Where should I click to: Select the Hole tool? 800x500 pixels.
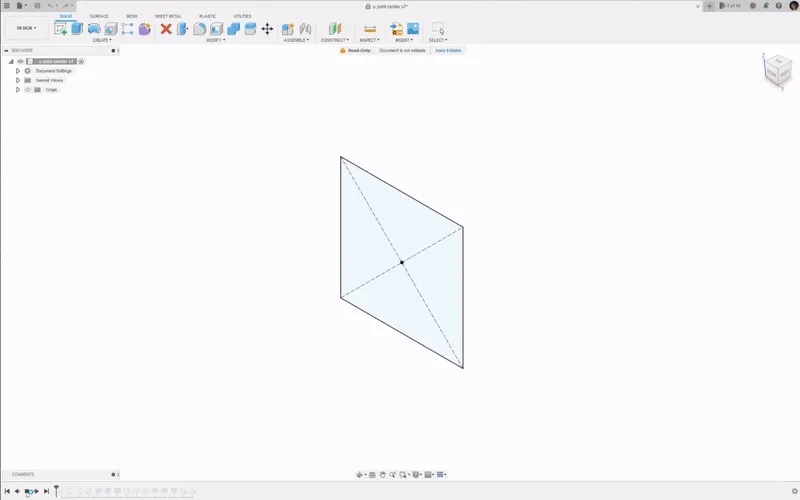point(111,29)
